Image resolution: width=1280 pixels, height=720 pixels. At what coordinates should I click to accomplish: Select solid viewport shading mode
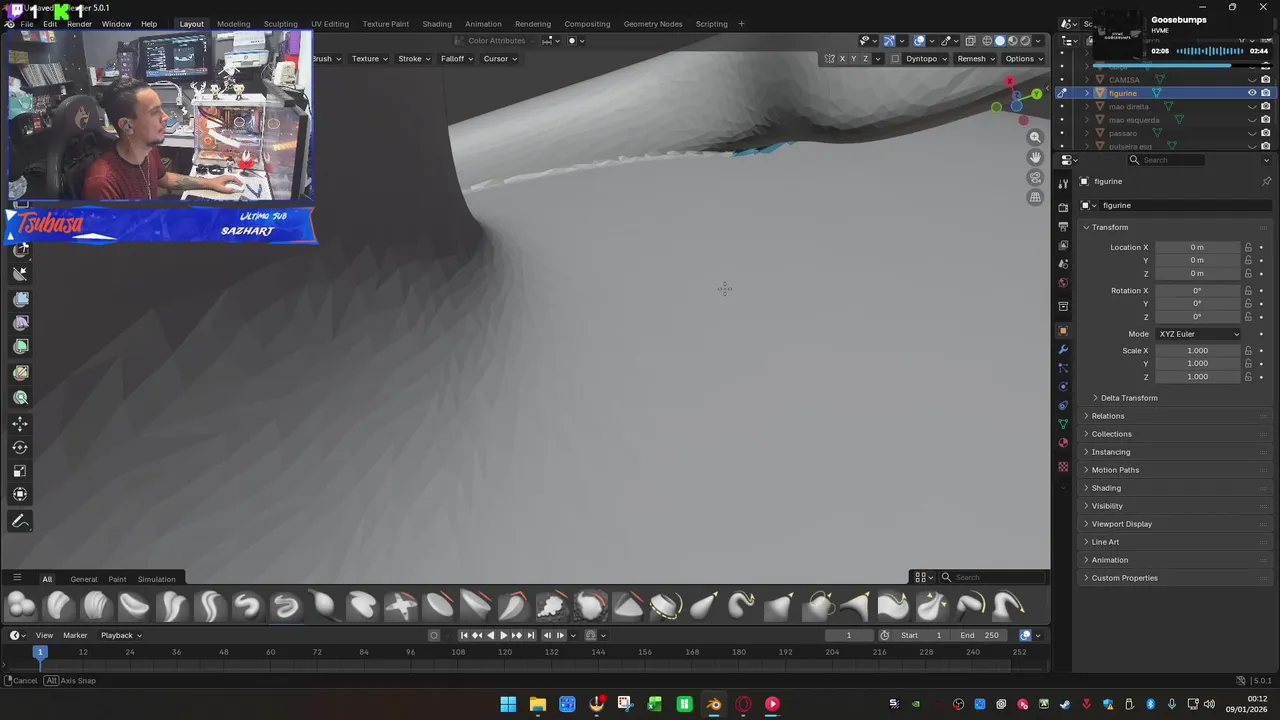(x=999, y=41)
